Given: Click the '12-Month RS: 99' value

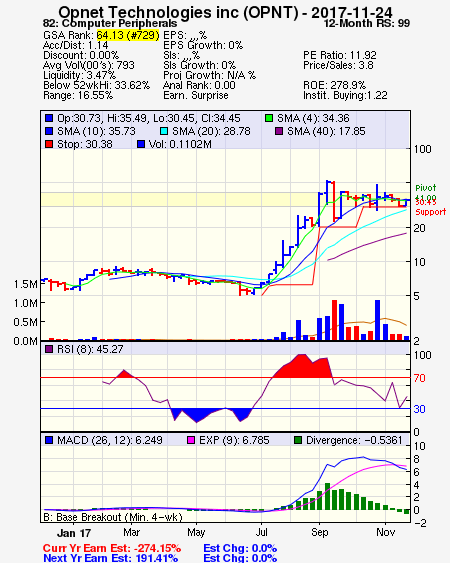Looking at the screenshot, I should tap(367, 24).
